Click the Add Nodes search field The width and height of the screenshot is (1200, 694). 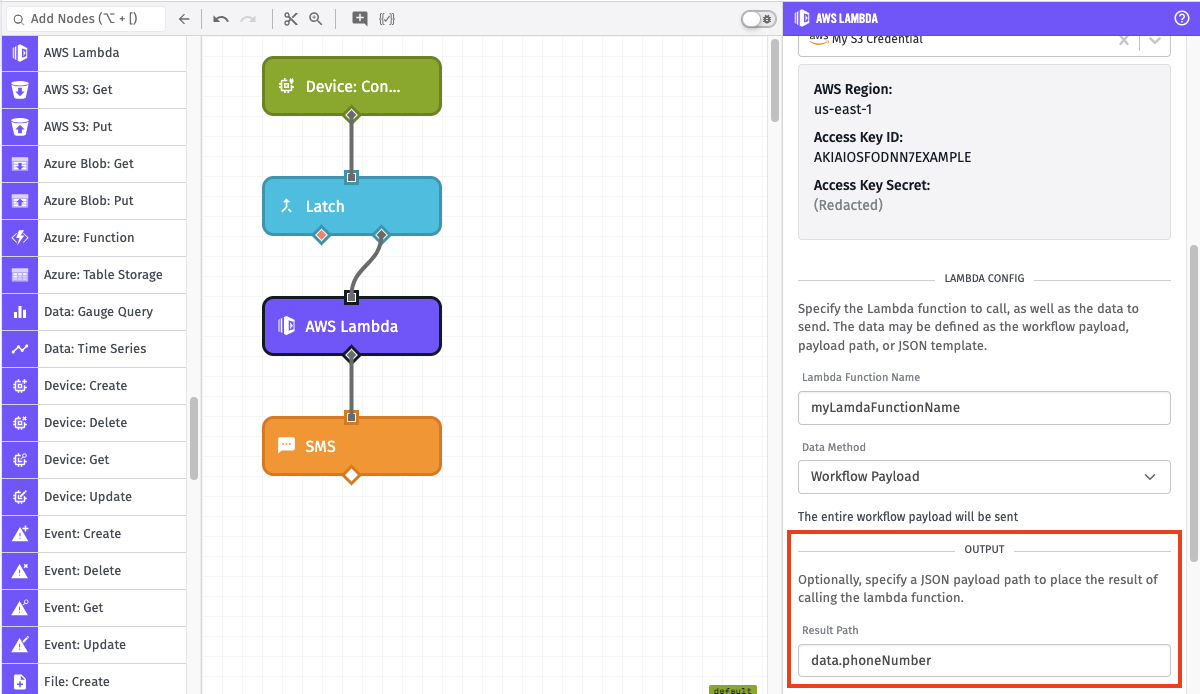[x=84, y=18]
